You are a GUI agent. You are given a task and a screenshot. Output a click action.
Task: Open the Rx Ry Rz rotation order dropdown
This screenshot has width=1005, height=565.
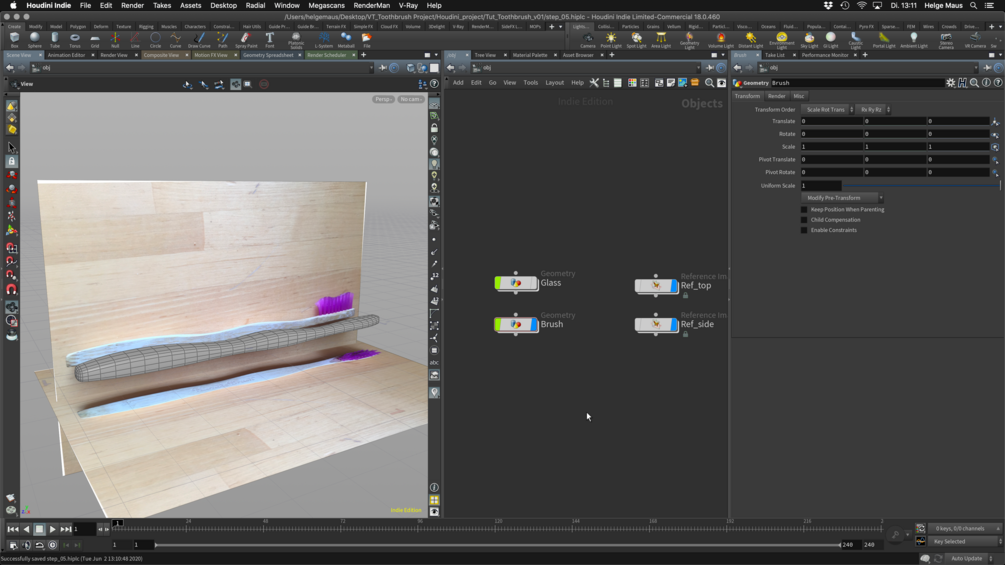[874, 110]
